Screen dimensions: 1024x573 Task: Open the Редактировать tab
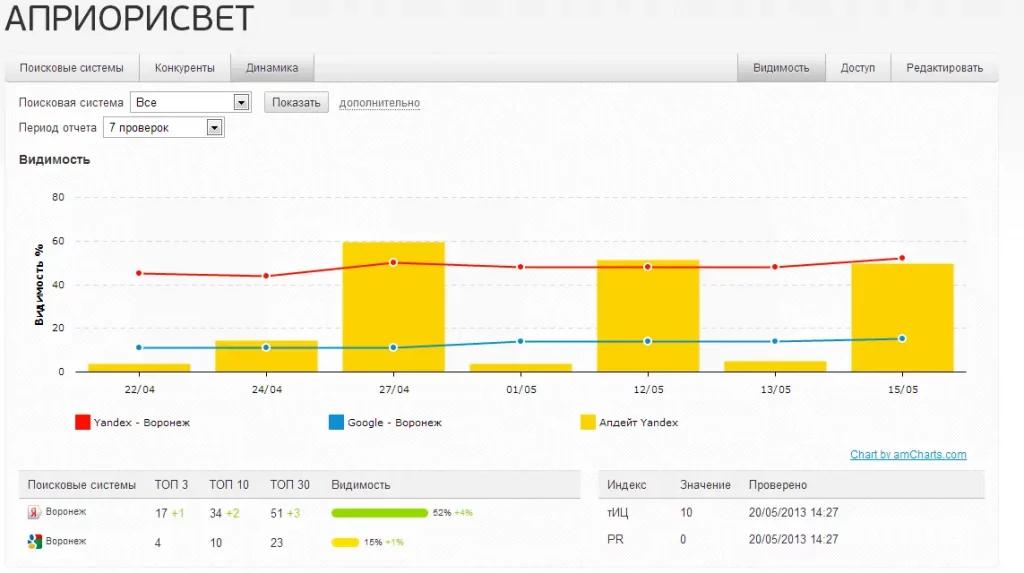click(944, 68)
